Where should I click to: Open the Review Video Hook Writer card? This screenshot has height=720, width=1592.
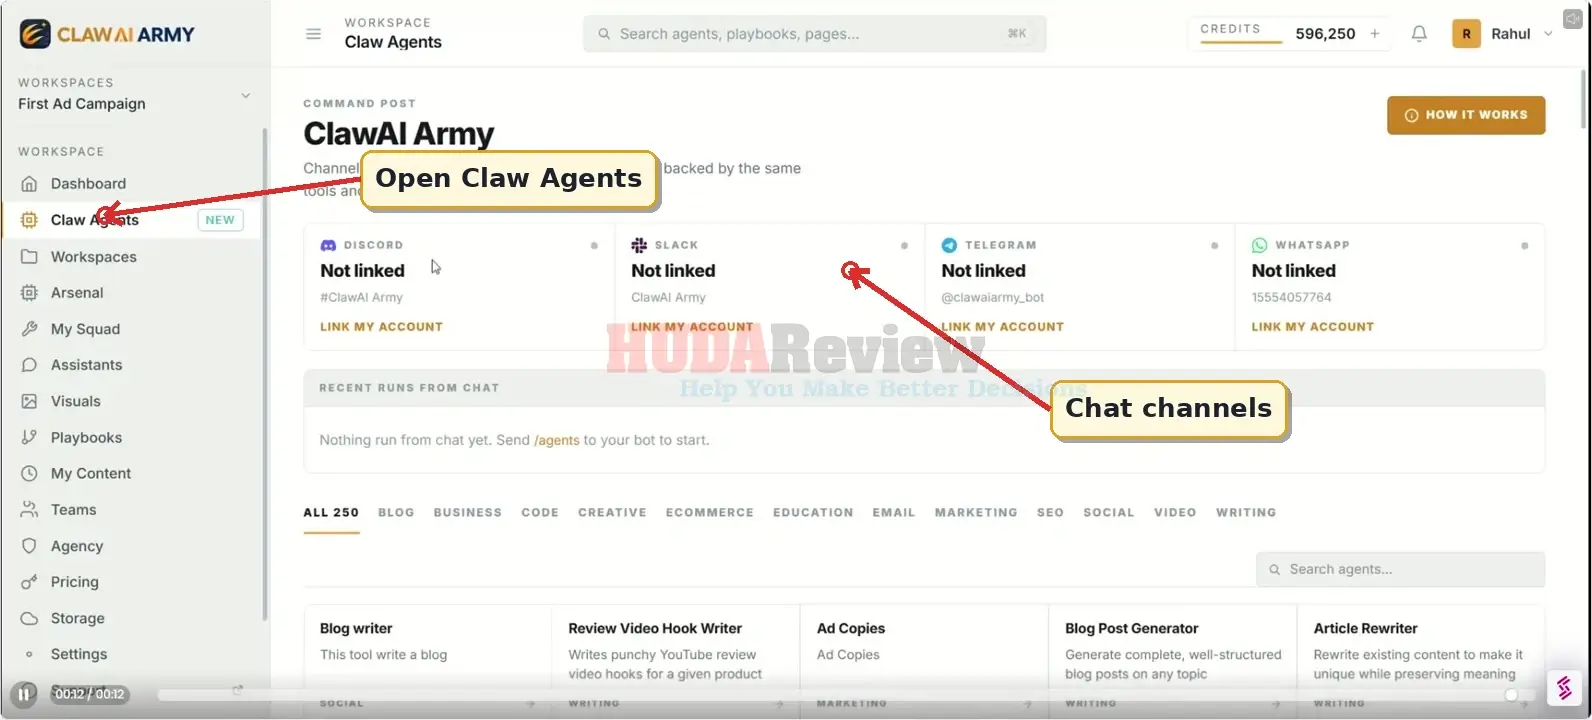(x=675, y=660)
